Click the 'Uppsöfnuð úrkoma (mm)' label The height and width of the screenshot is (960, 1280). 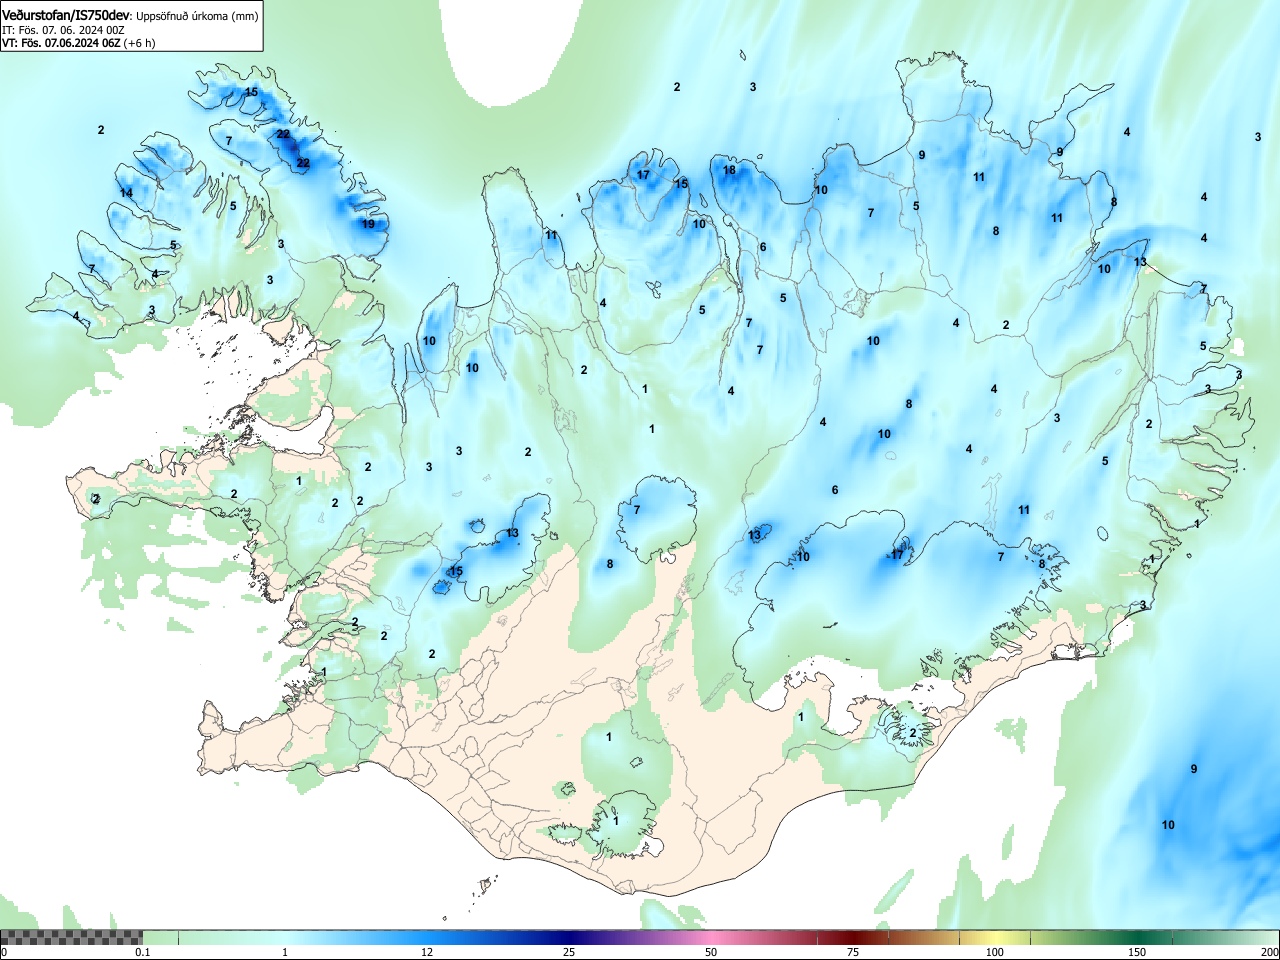coord(197,17)
